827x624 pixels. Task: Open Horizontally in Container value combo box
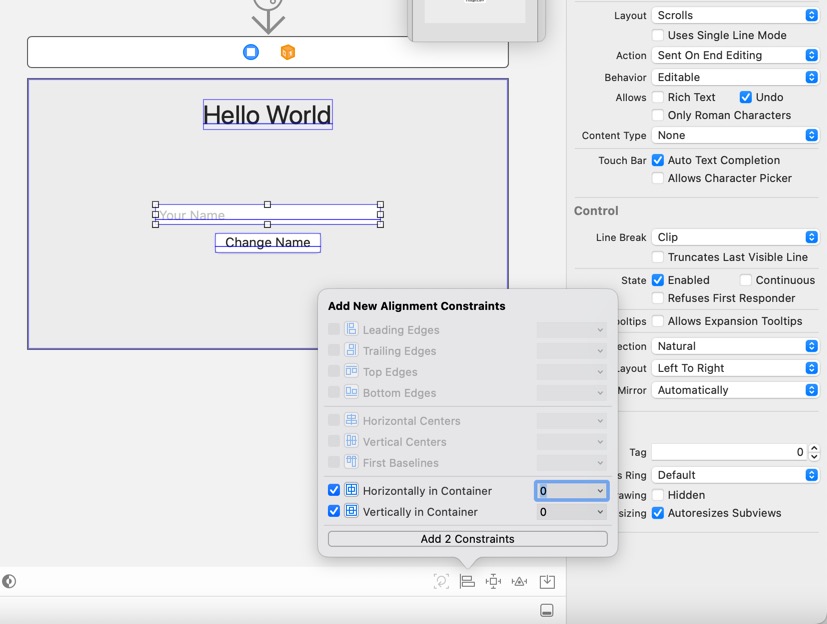(572, 491)
